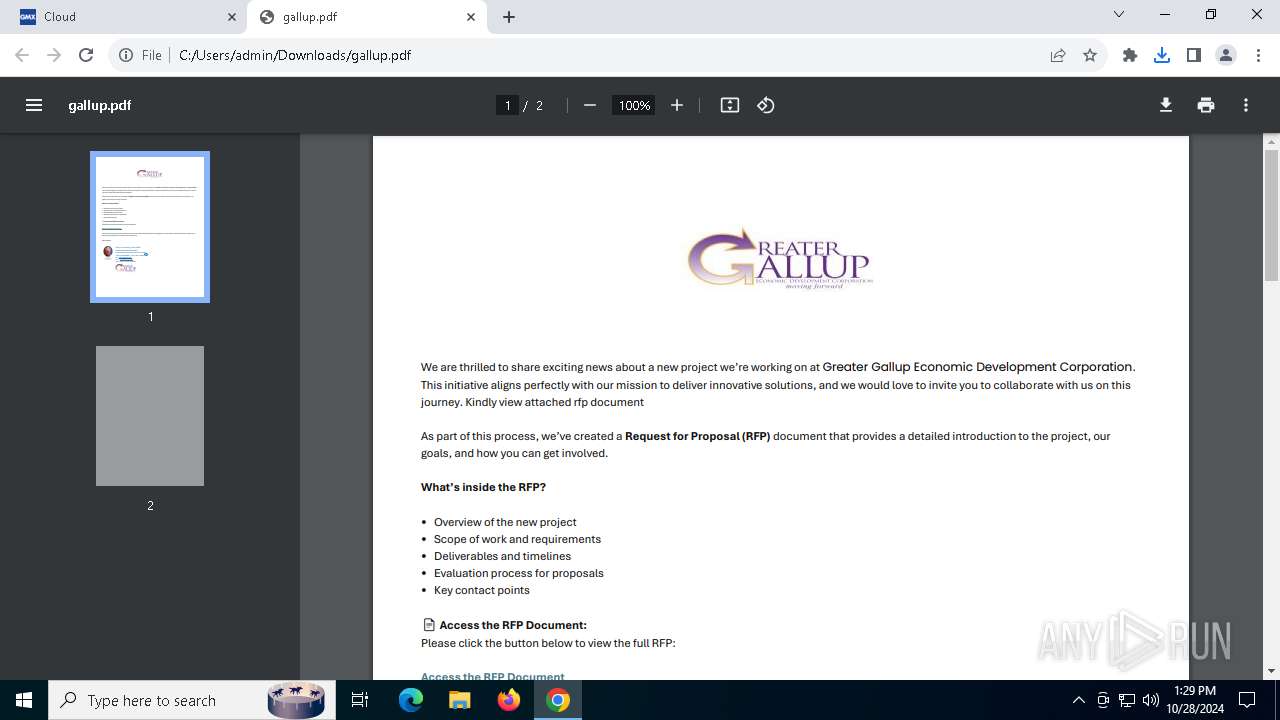
Task: Click the Access the RFP Document link
Action: pyautogui.click(x=493, y=676)
